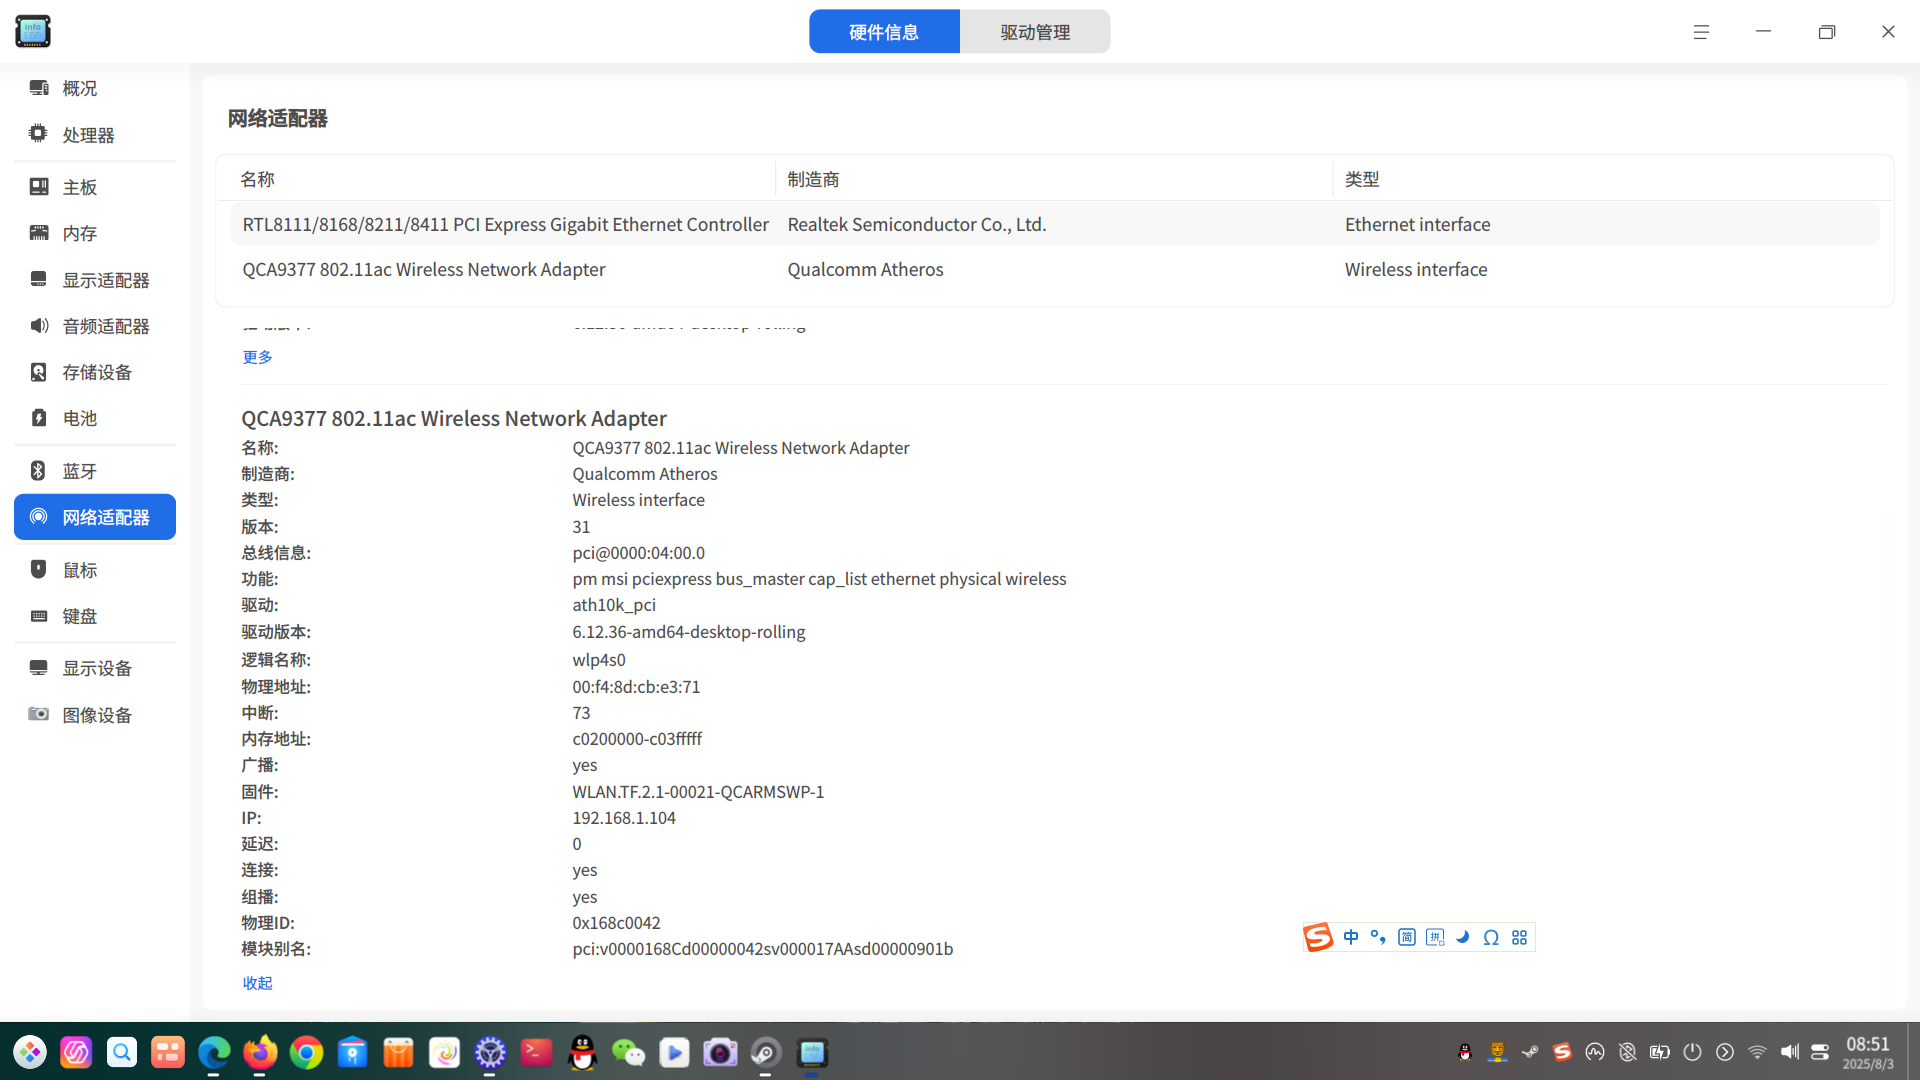Image resolution: width=1920 pixels, height=1080 pixels.
Task: Click the Sogou S logo
Action: pos(1318,937)
